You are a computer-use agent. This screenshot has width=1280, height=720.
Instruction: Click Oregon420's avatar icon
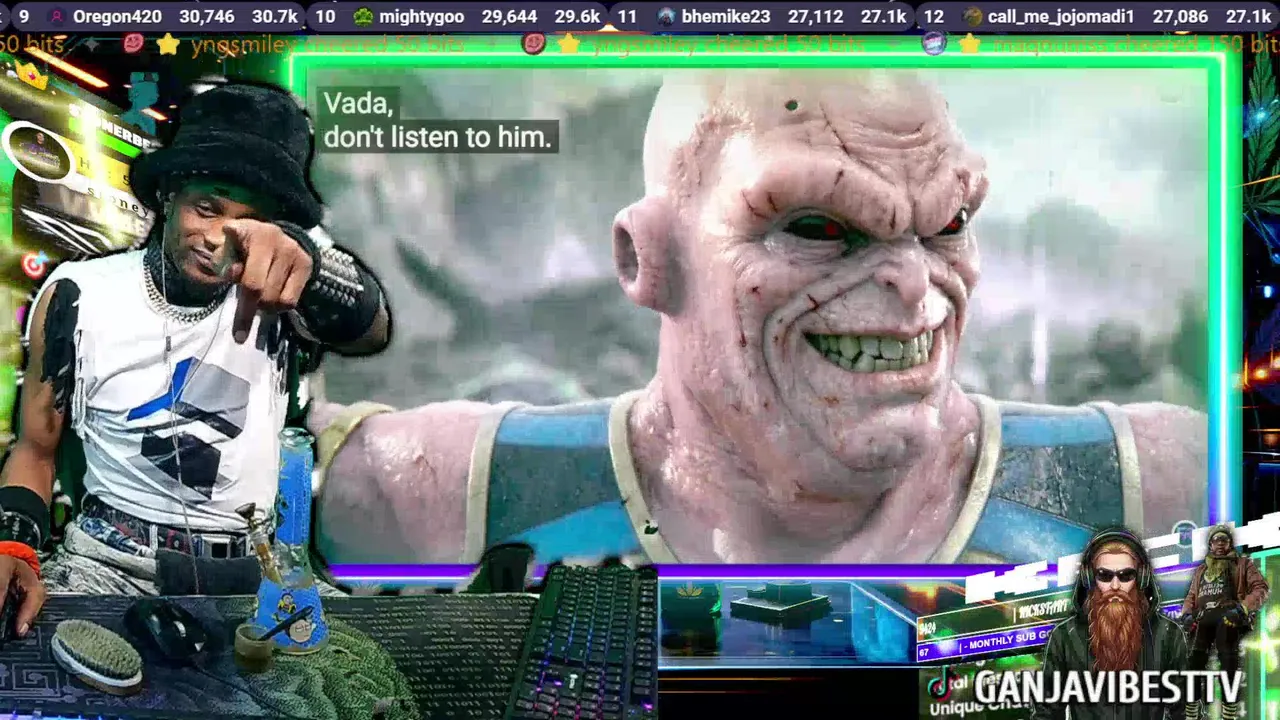pos(57,17)
